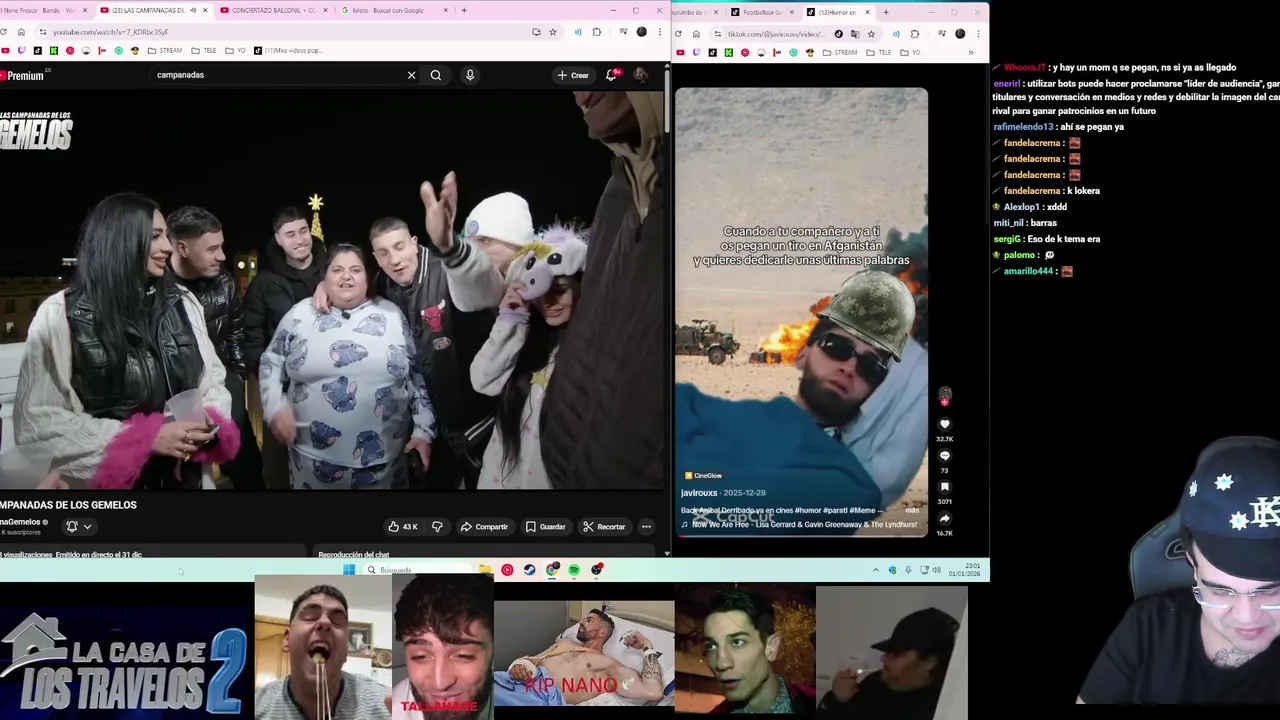Open Chrome from the taskbar
This screenshot has height=720, width=1280.
552,570
